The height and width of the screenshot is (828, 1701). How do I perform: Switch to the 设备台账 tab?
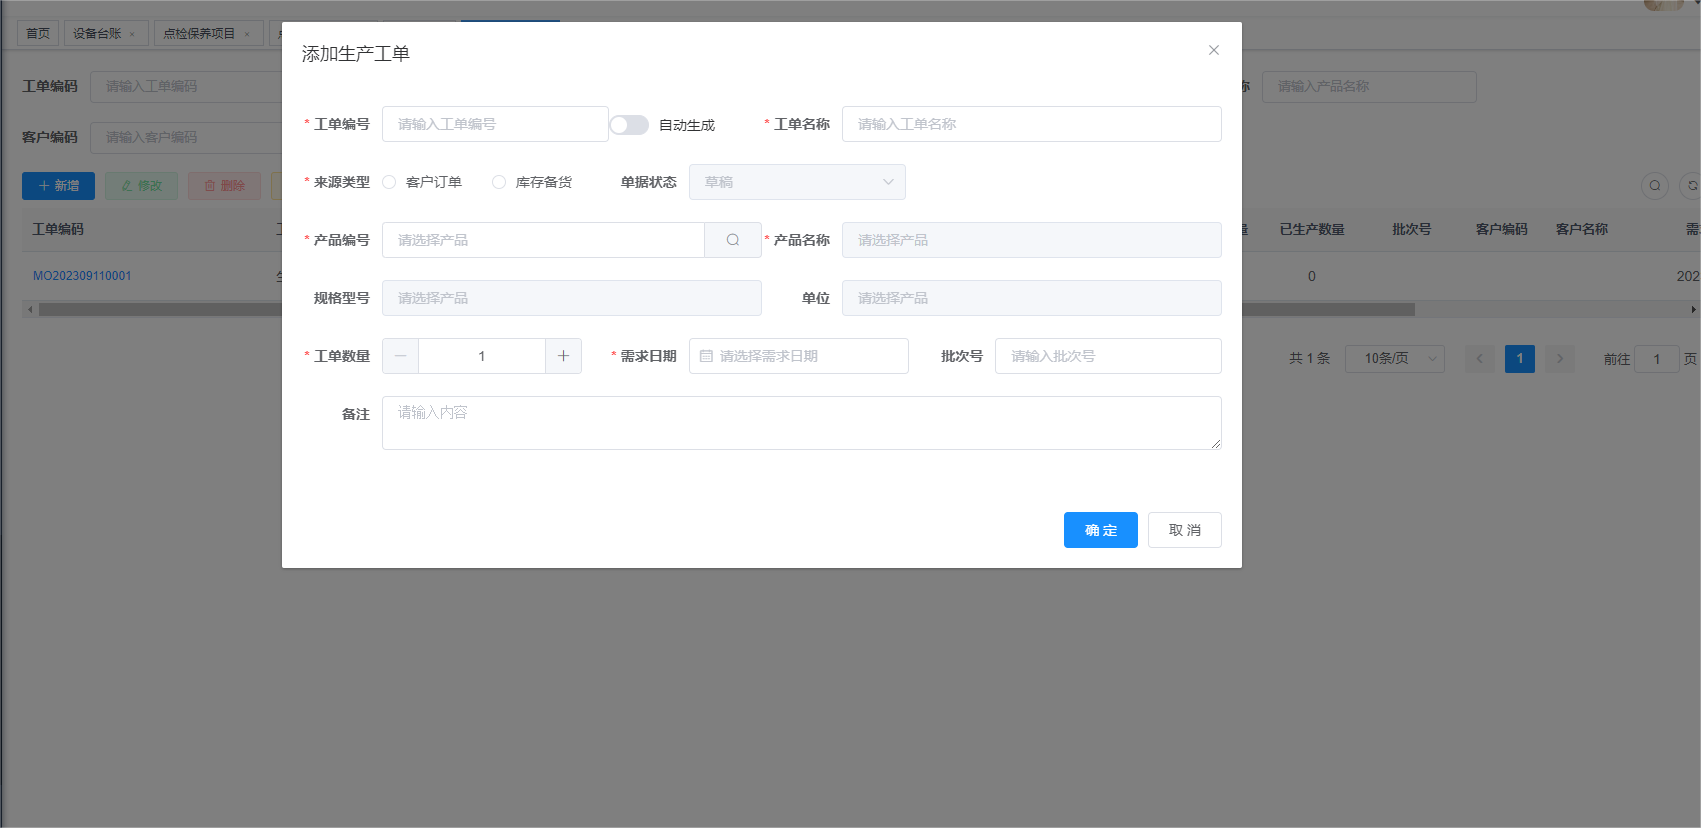point(97,33)
